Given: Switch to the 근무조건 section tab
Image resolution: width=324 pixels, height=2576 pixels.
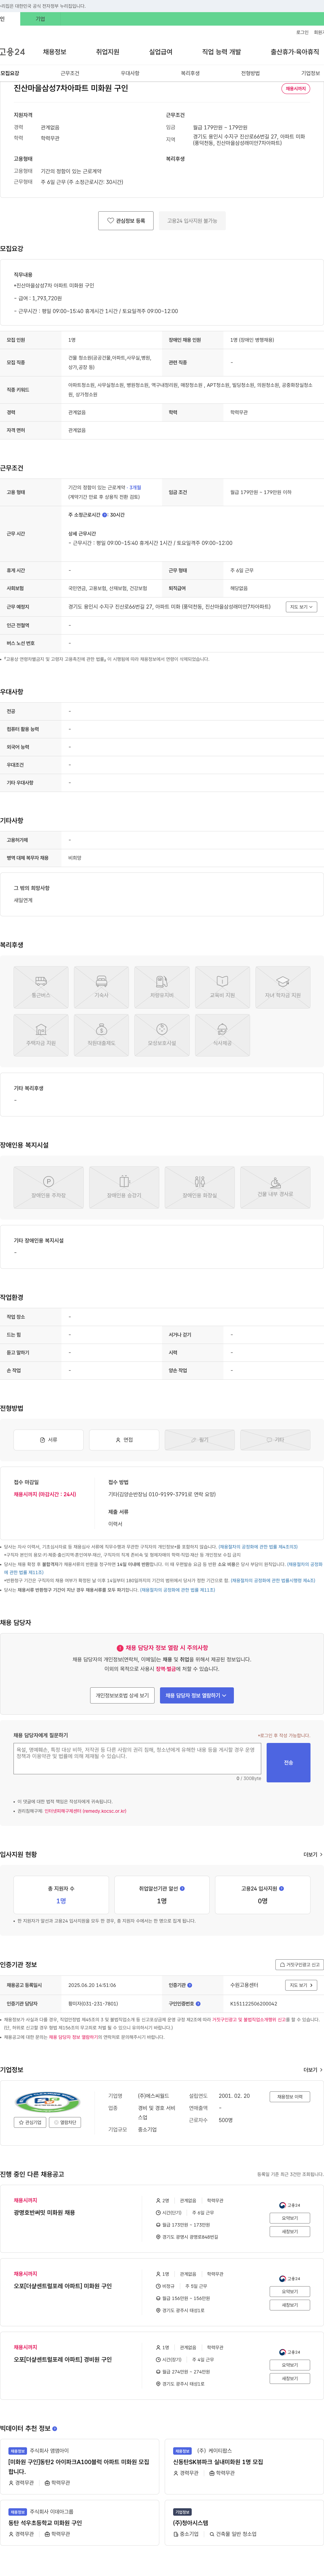Looking at the screenshot, I should [x=70, y=73].
